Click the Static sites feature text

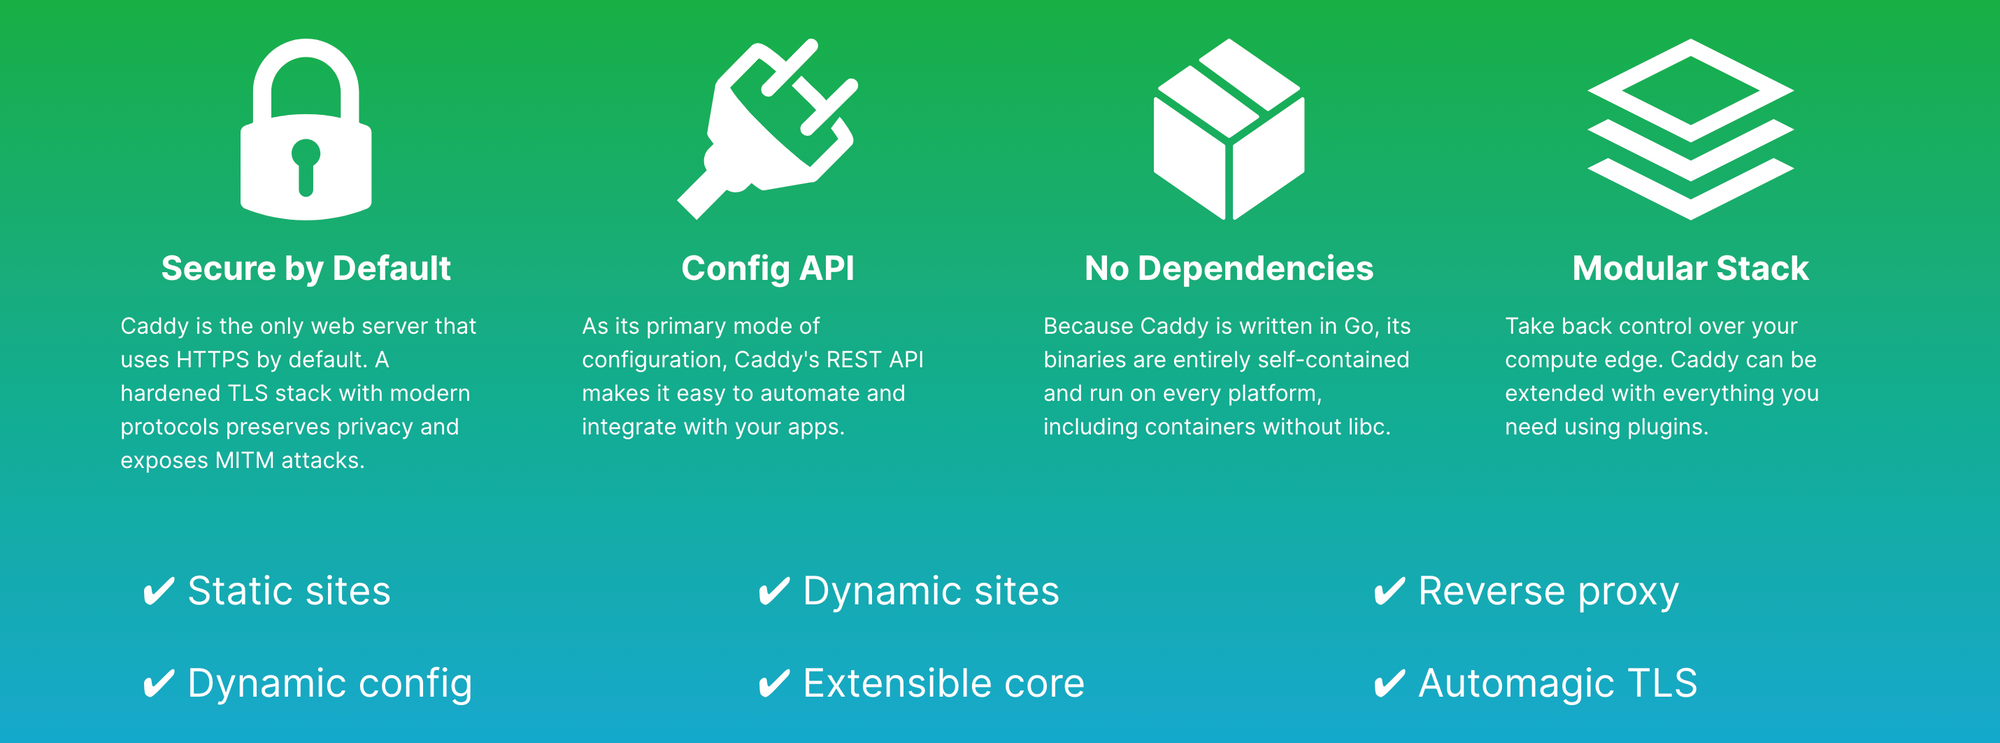[289, 591]
